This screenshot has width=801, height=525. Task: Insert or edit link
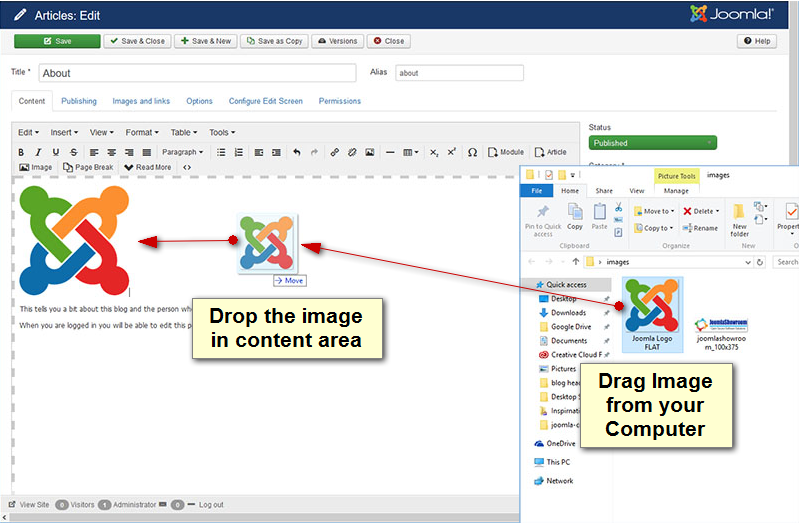[335, 152]
